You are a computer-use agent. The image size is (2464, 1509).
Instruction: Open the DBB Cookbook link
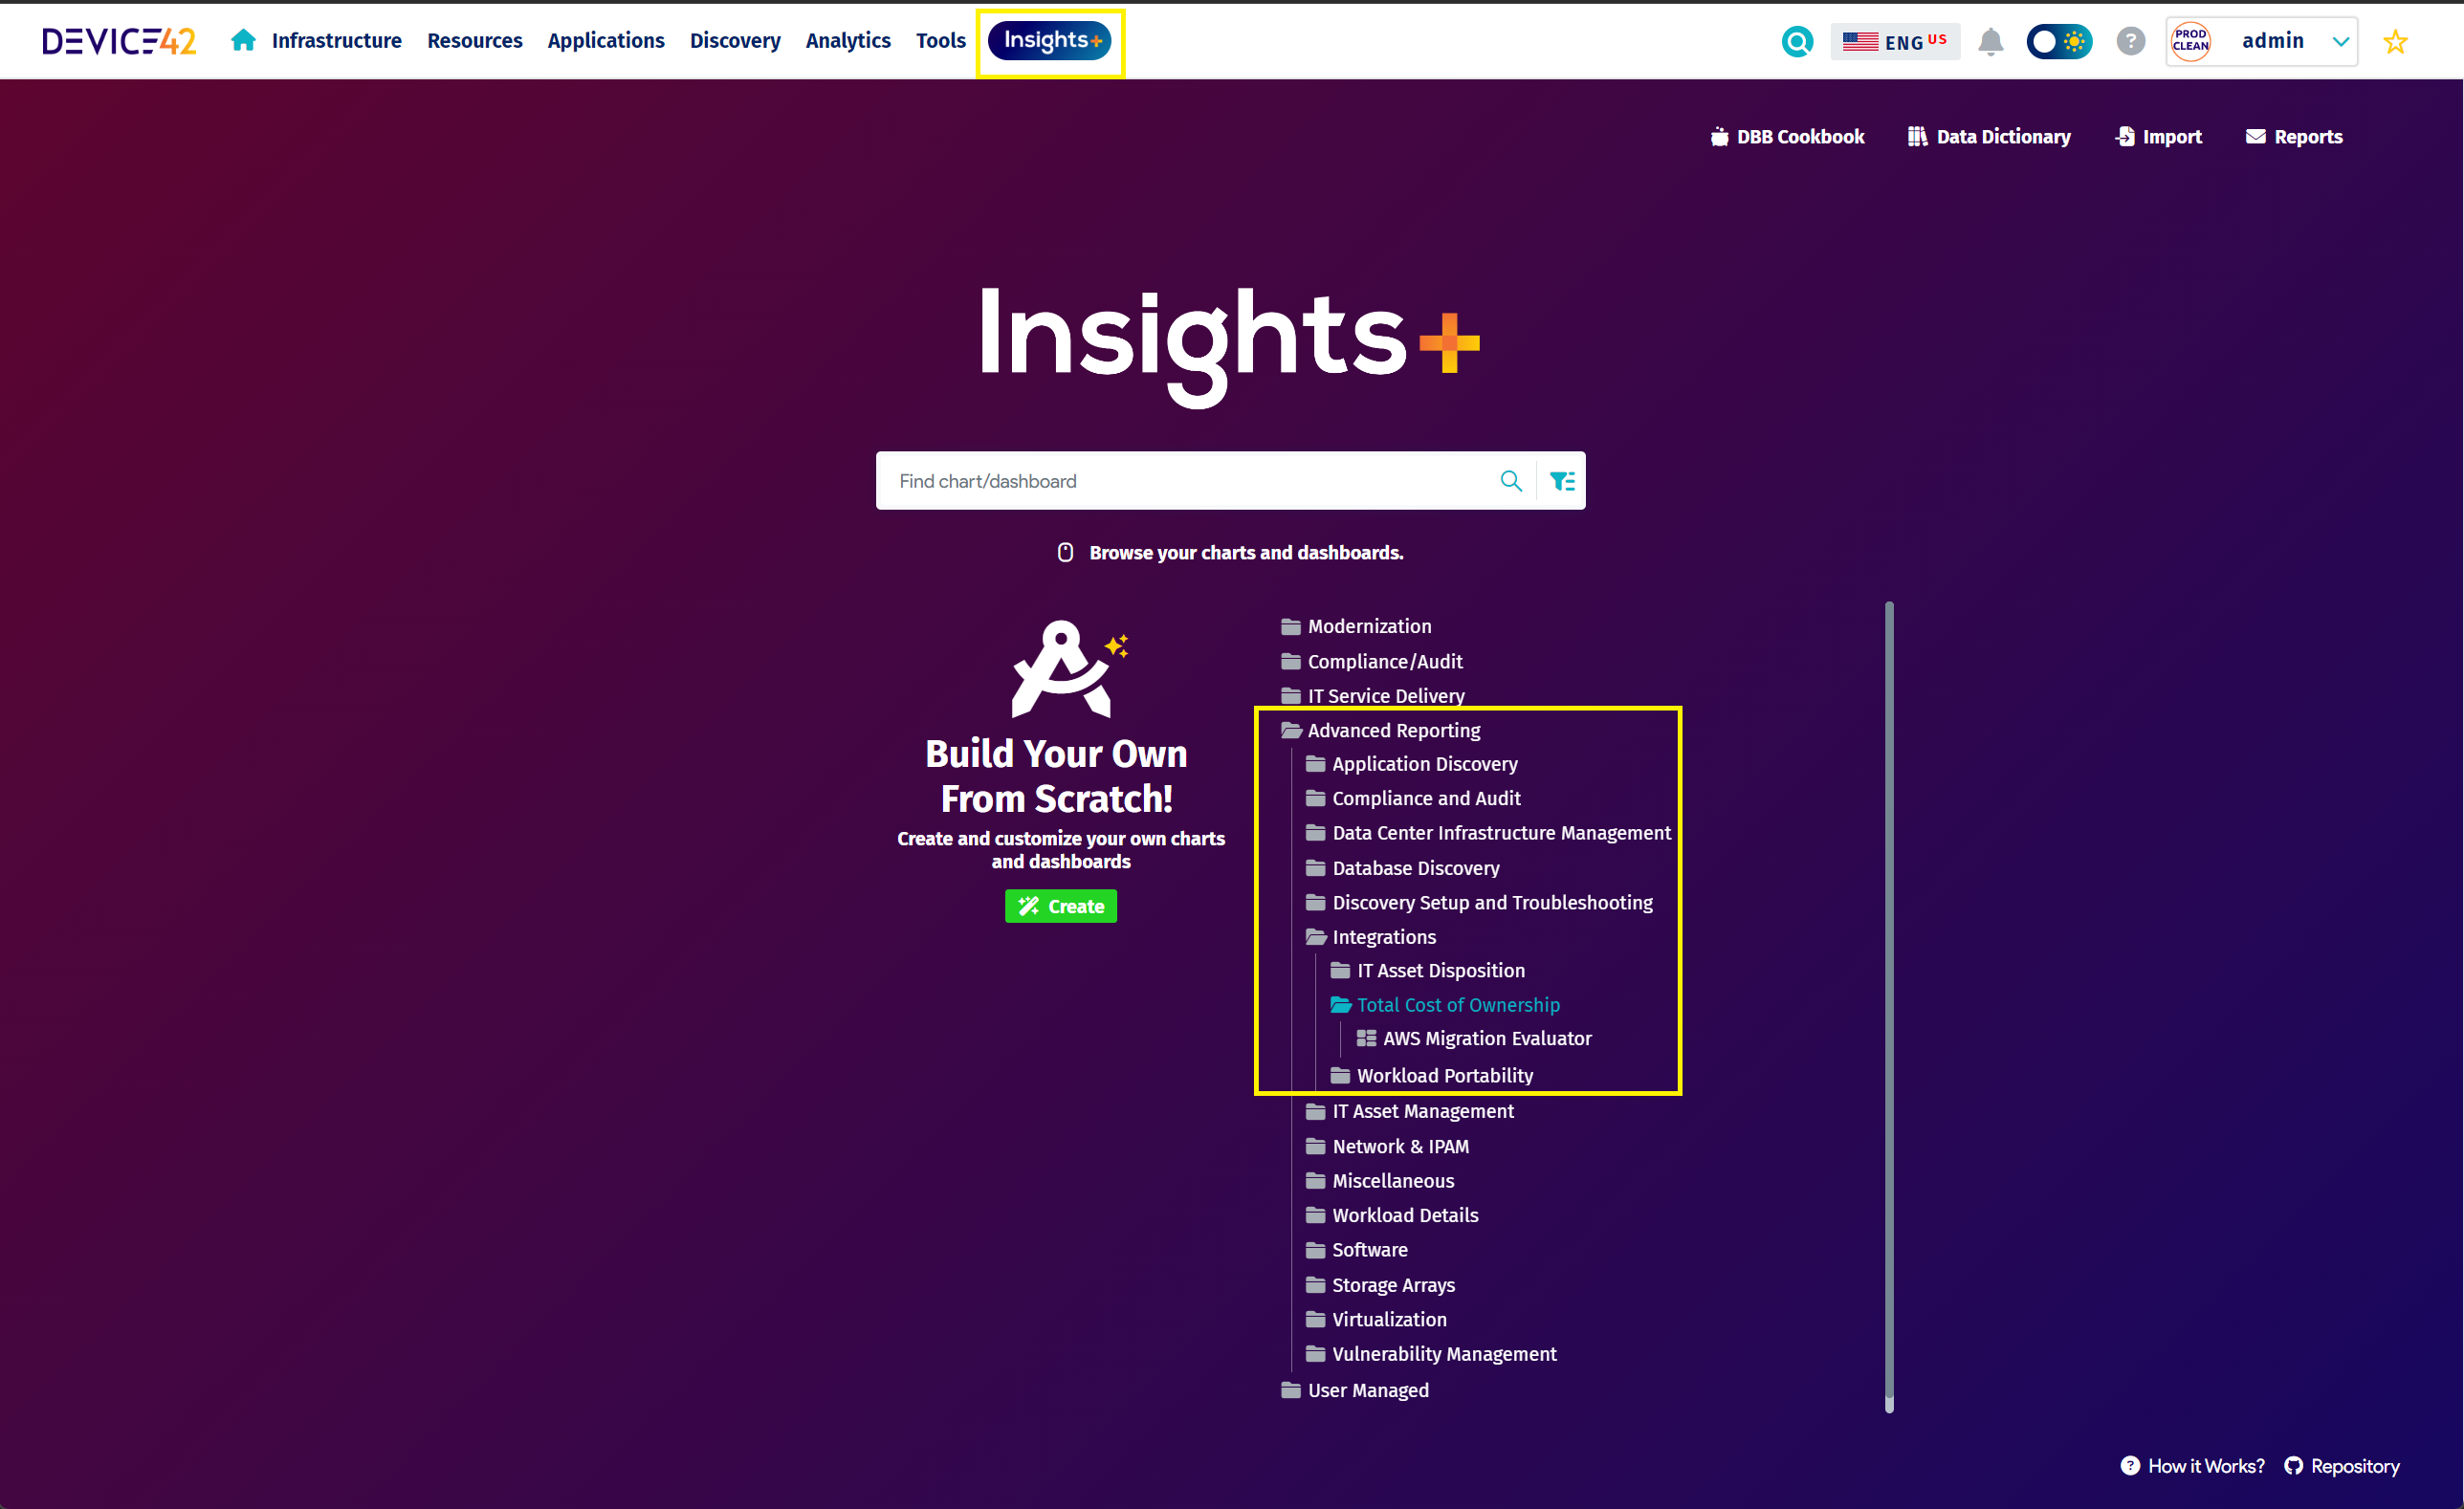click(x=1787, y=137)
